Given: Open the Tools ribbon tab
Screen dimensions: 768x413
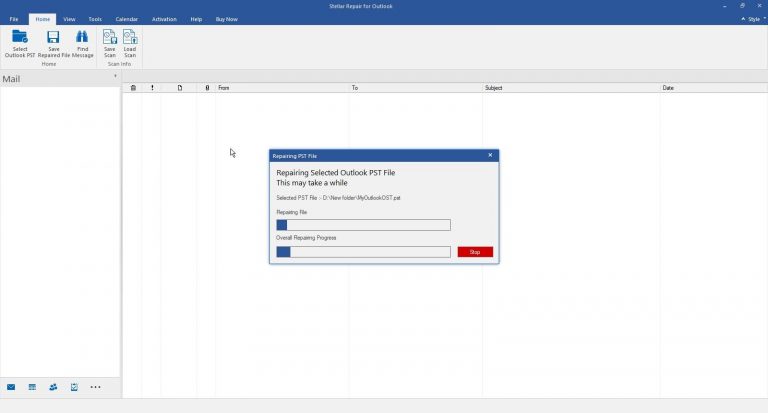Looking at the screenshot, I should [95, 19].
